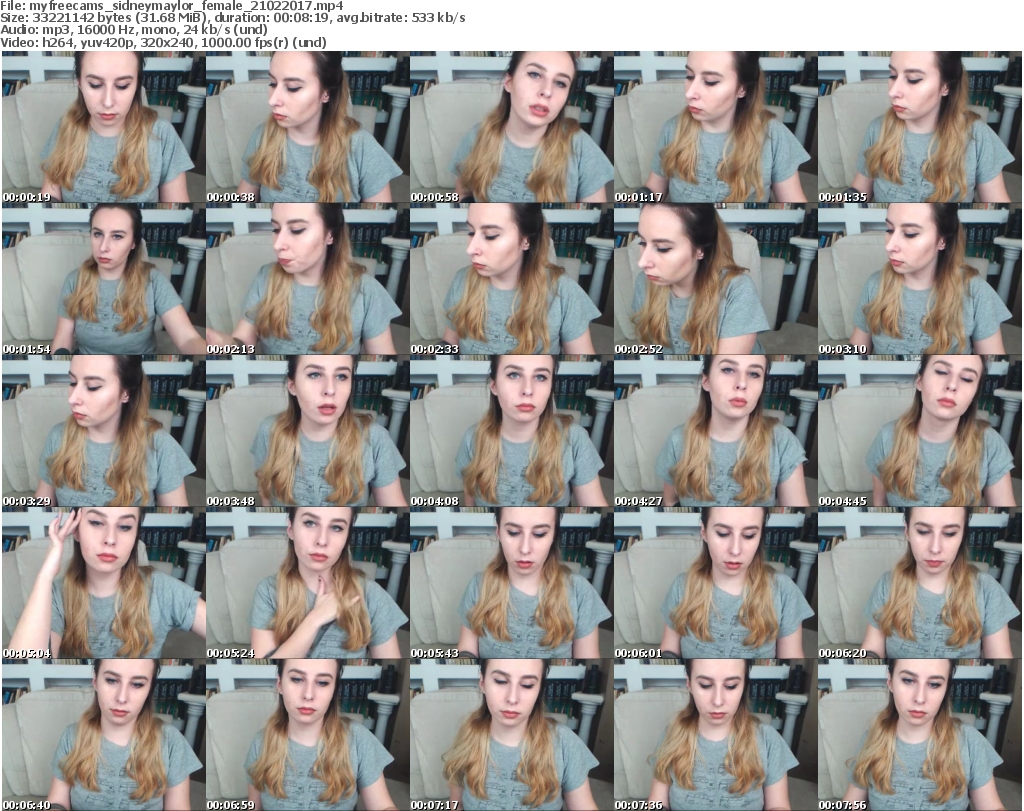1024x811 pixels.
Task: Choose the frame timestamped 00:06:20
Action: (x=920, y=583)
